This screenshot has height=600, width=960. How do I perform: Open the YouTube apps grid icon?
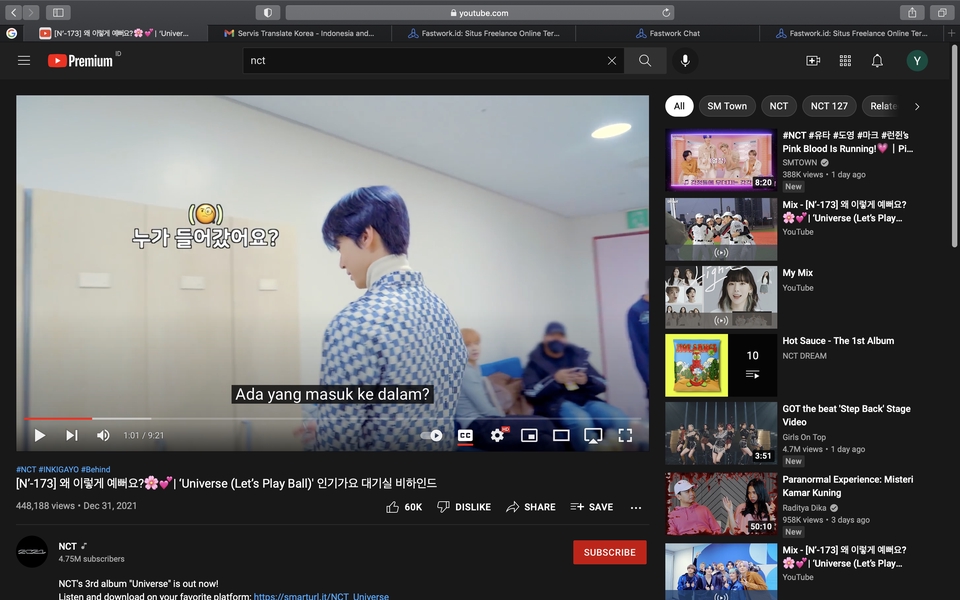pyautogui.click(x=844, y=60)
